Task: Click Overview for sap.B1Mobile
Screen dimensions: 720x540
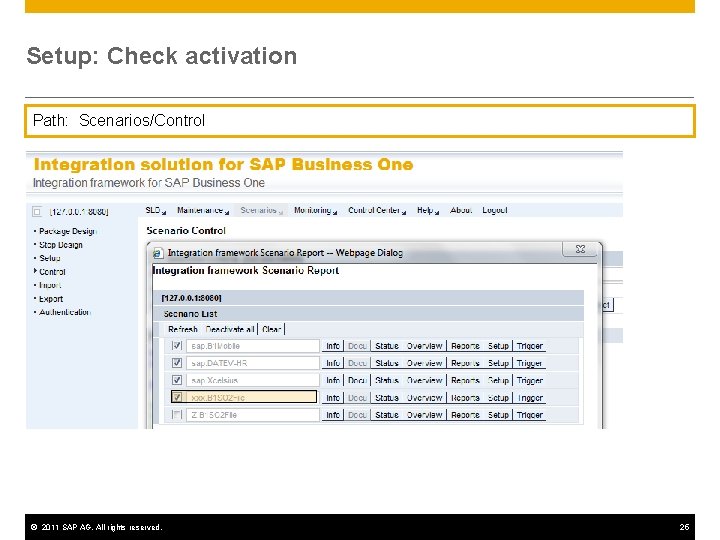Action: tap(424, 346)
